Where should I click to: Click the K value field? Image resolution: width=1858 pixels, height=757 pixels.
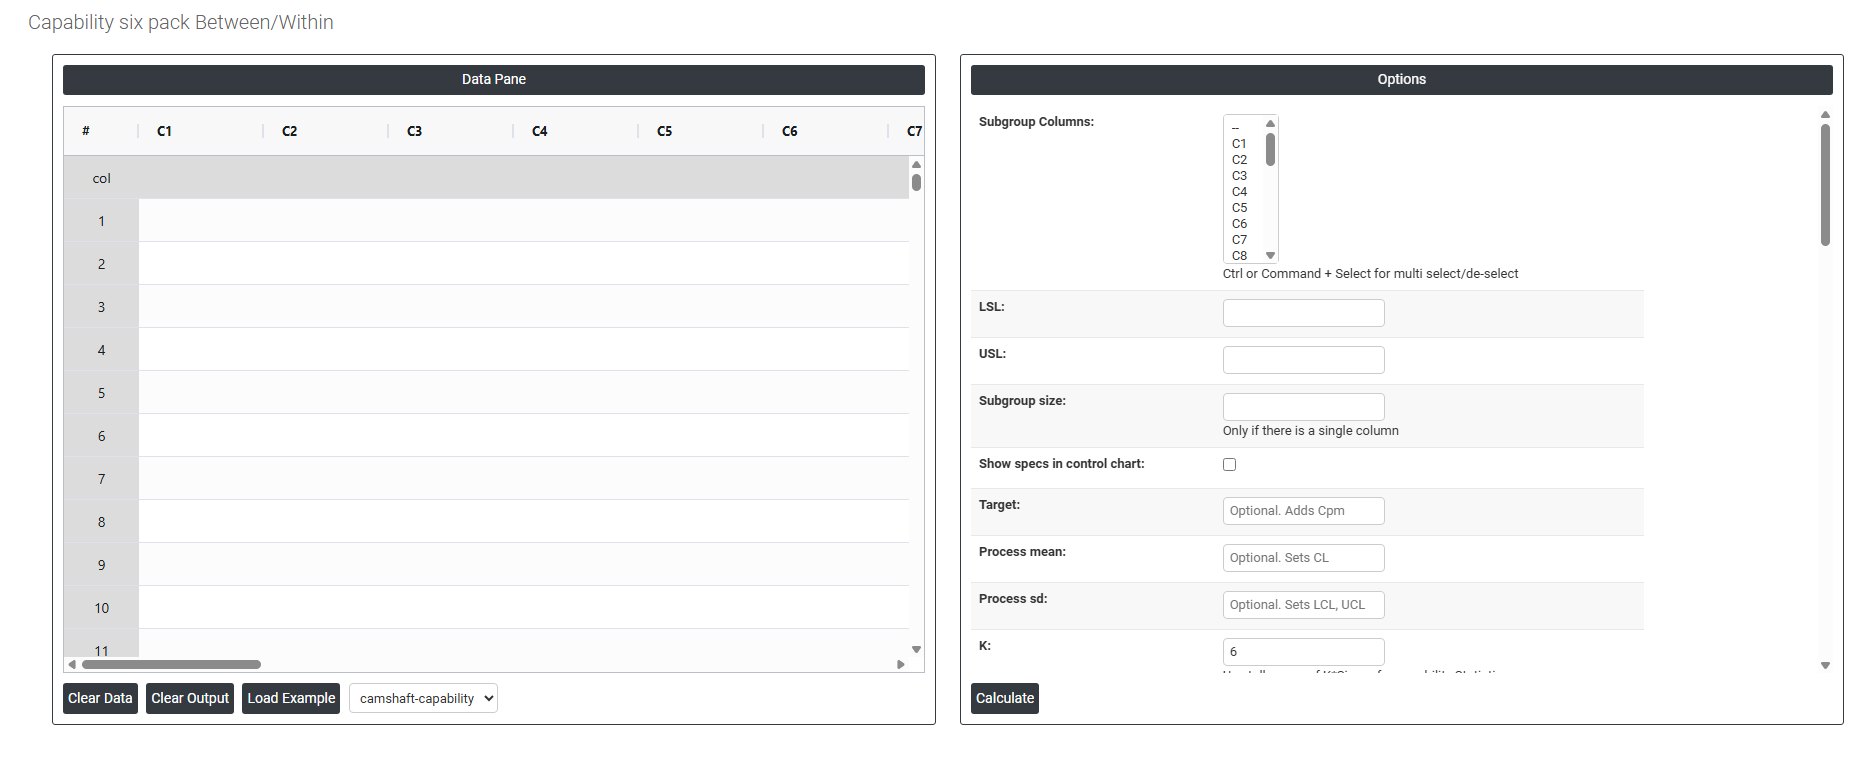pos(1303,652)
